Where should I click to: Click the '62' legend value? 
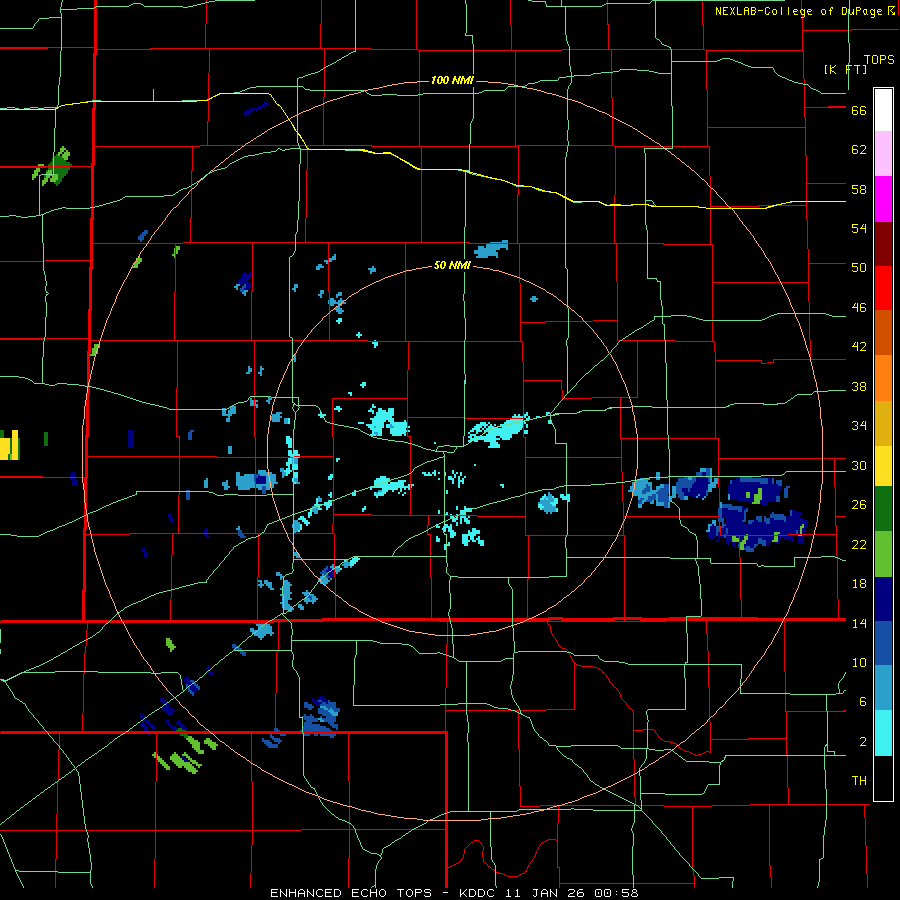[859, 150]
